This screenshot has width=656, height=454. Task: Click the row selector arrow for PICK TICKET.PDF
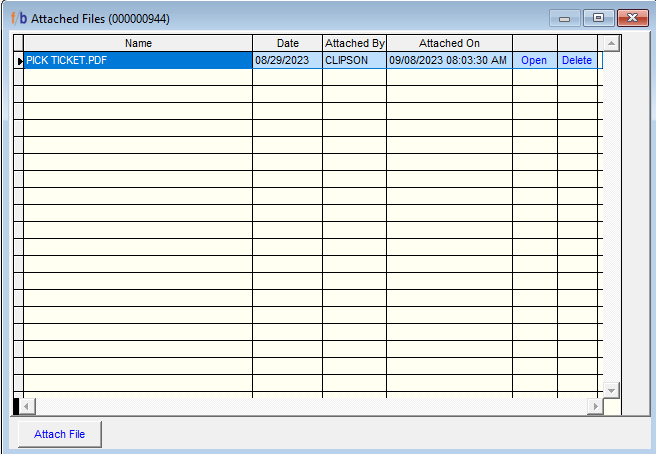(x=19, y=61)
